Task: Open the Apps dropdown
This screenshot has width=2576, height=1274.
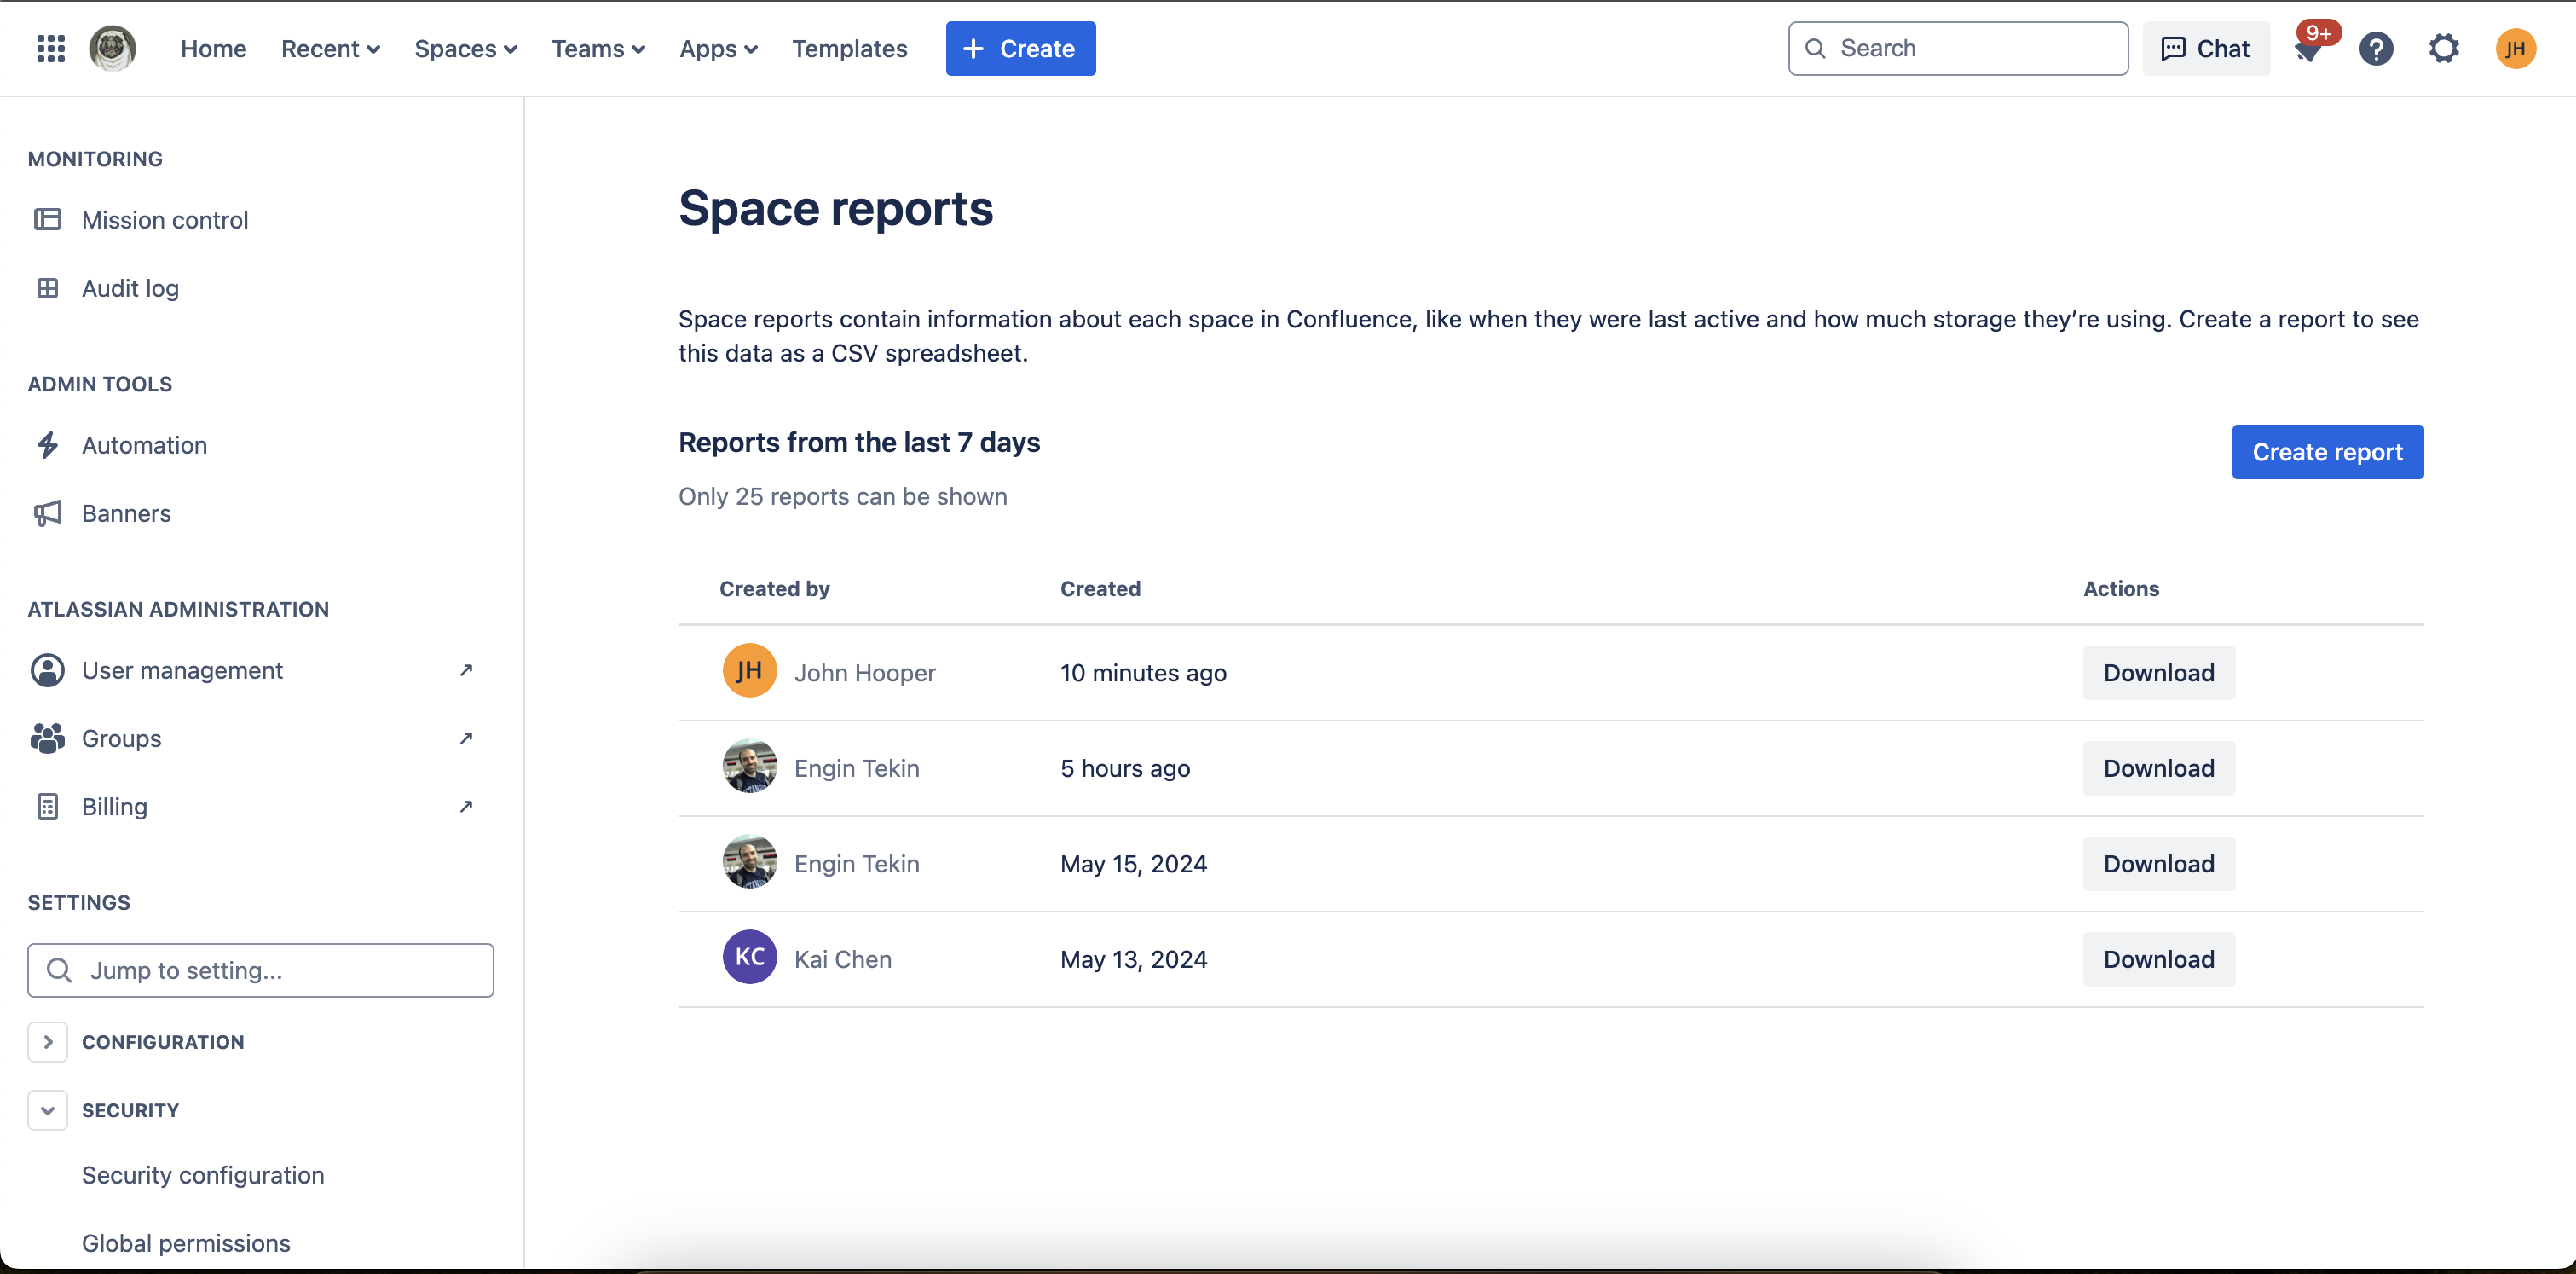Action: point(718,48)
